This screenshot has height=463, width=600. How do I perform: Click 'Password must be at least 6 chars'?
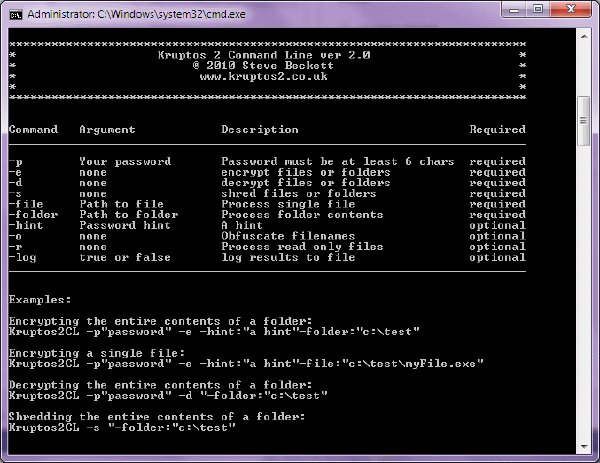[x=338, y=162]
